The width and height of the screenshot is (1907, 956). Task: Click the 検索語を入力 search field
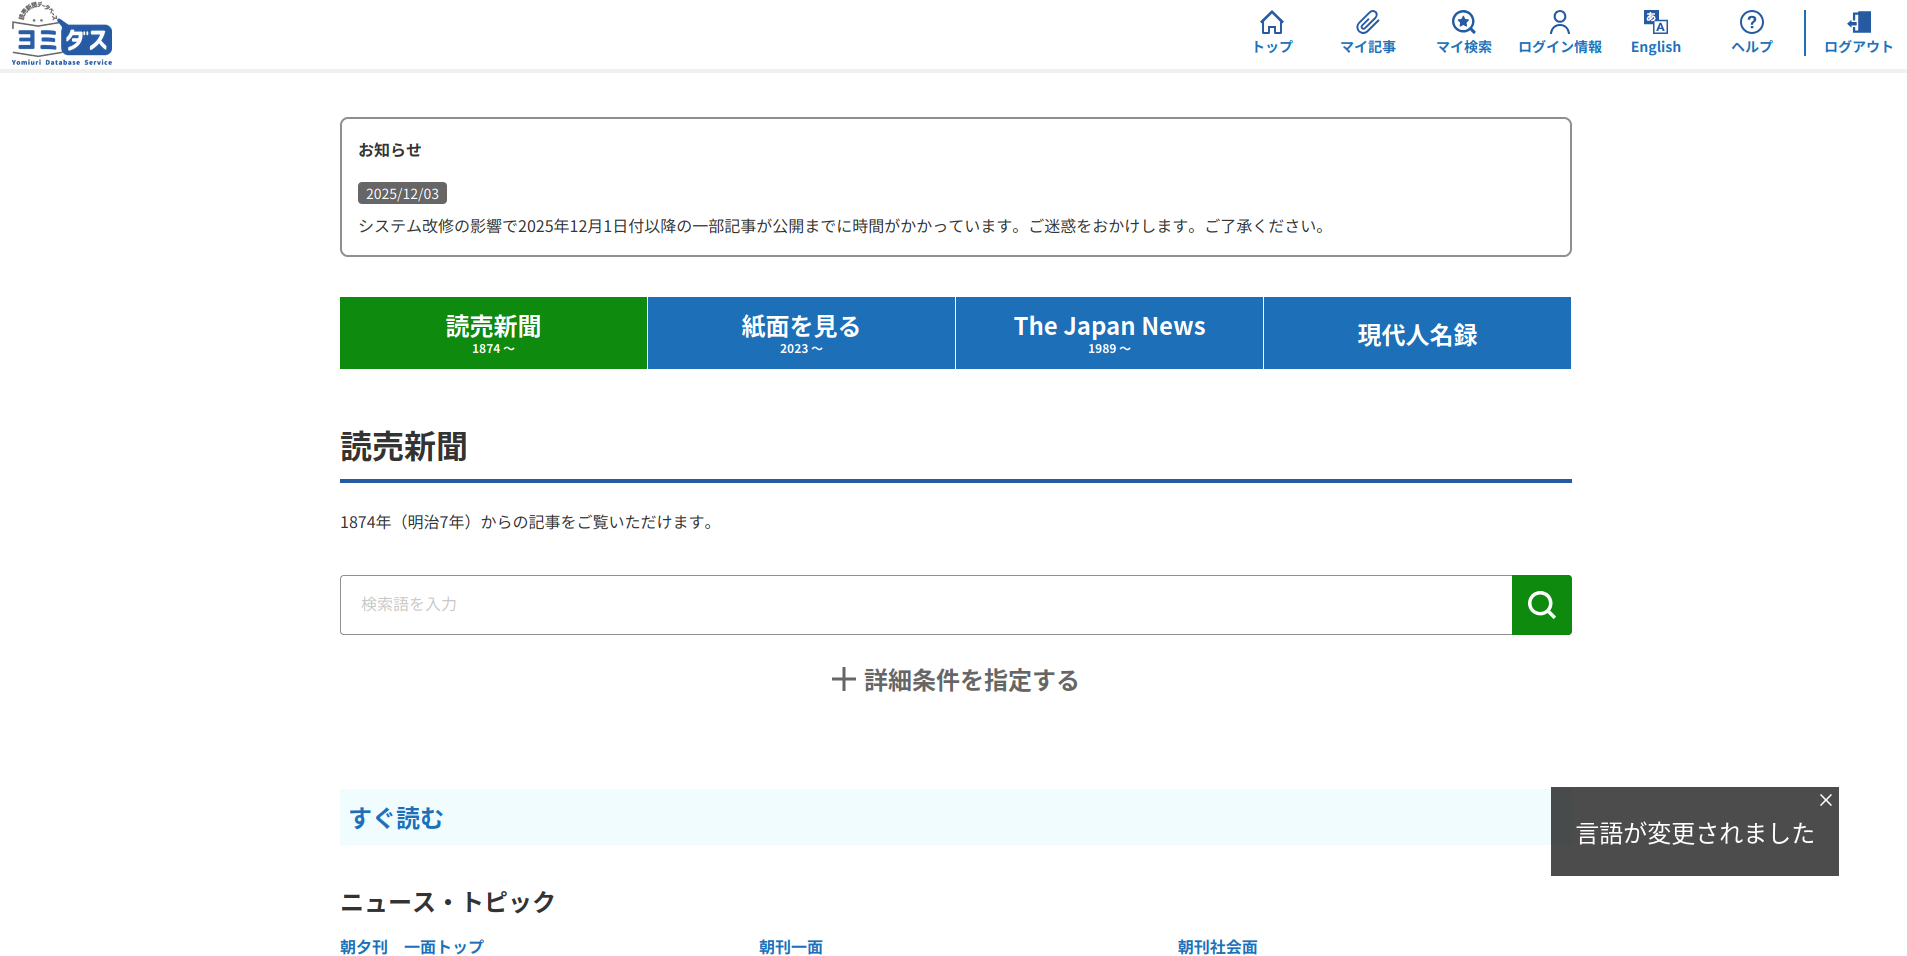tap(925, 605)
